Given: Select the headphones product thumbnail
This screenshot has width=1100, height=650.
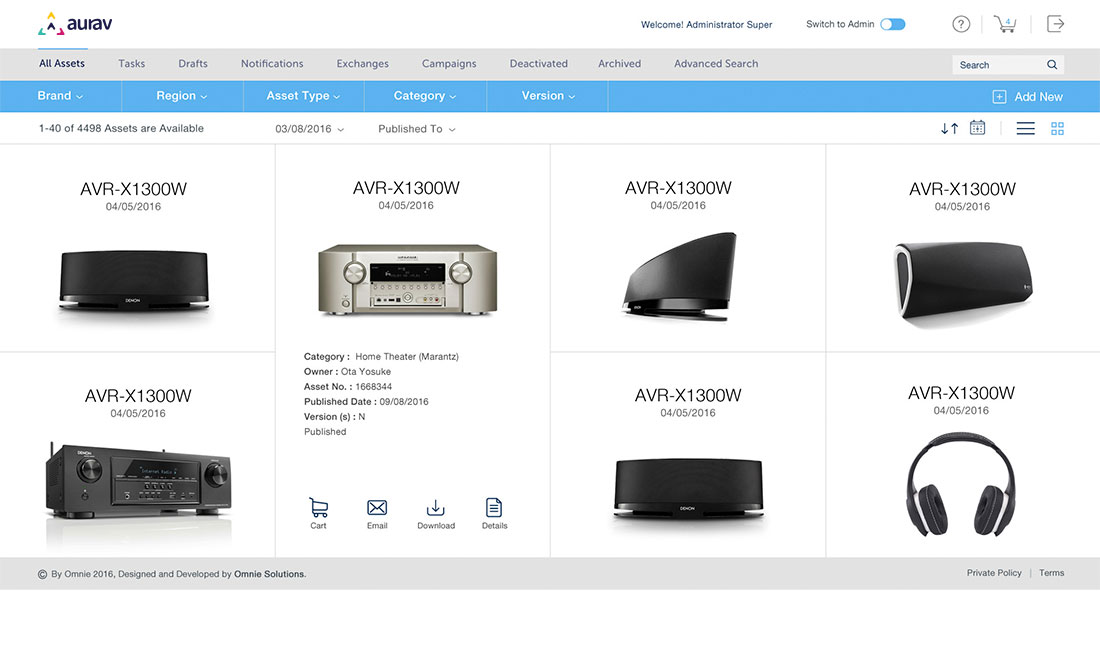Looking at the screenshot, I should click(961, 484).
